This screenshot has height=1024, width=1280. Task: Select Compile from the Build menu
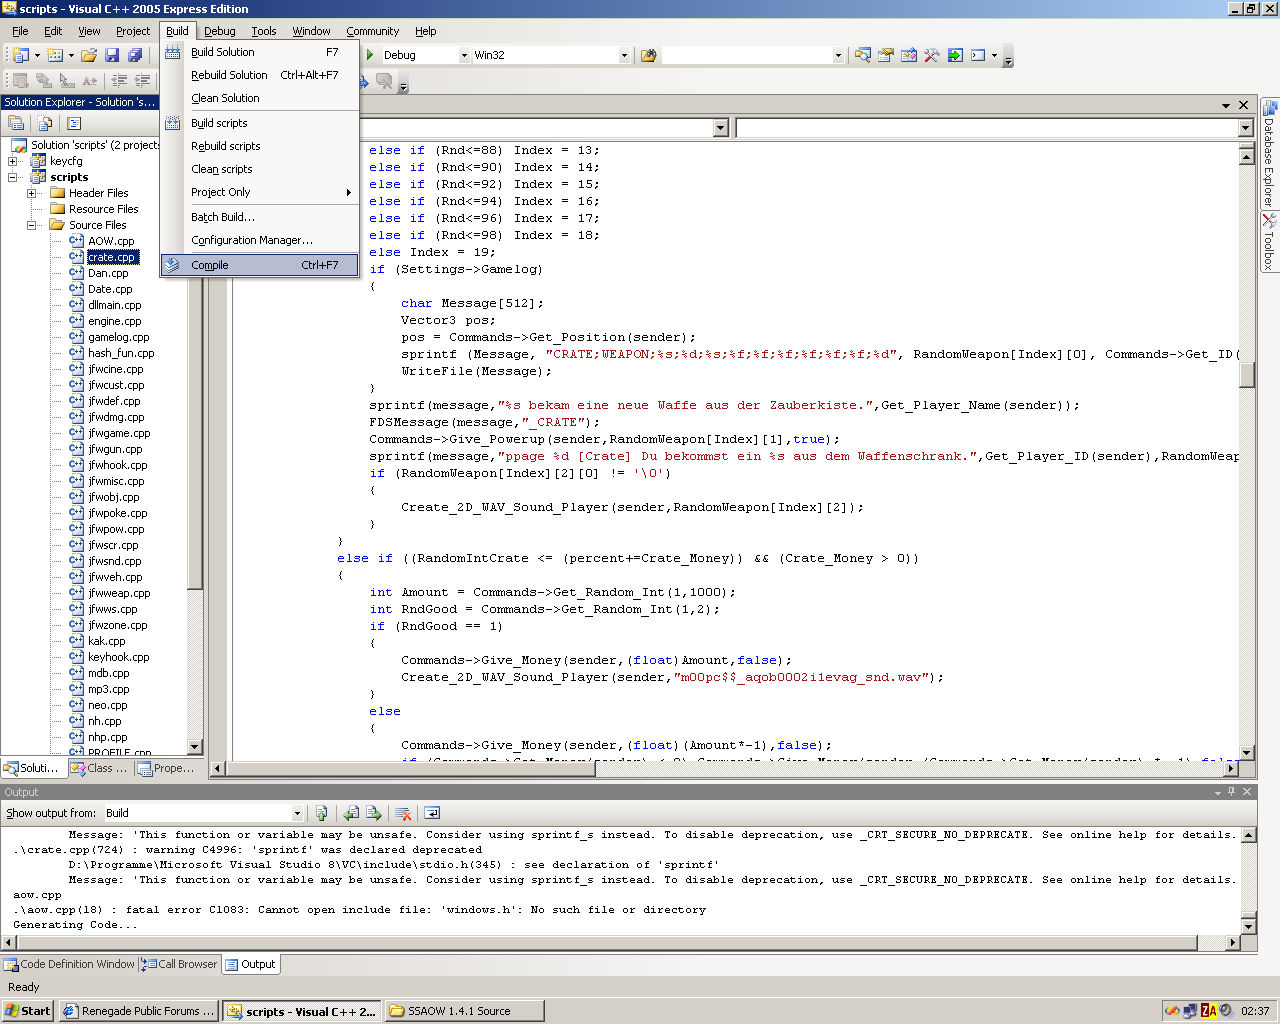click(x=210, y=265)
